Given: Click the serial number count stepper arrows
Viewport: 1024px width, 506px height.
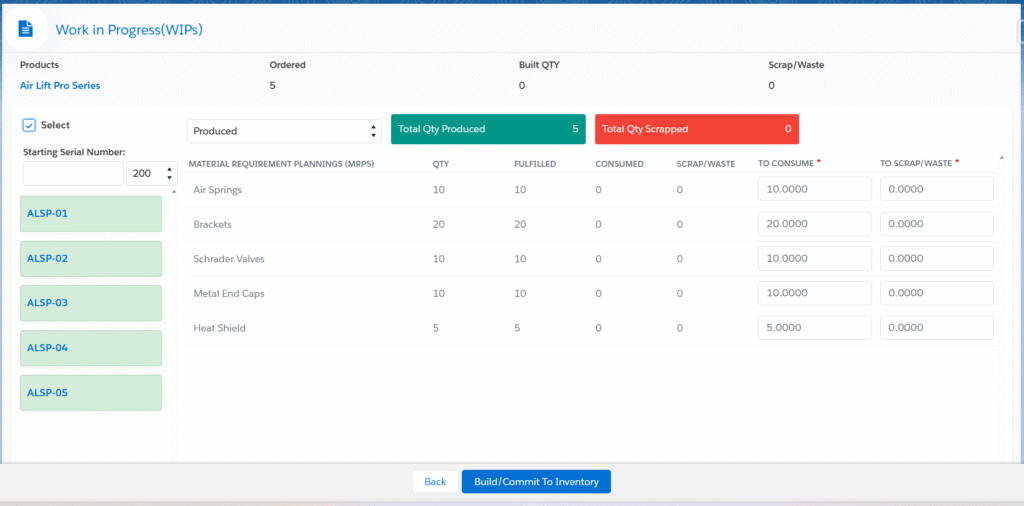Looking at the screenshot, I should (x=169, y=173).
